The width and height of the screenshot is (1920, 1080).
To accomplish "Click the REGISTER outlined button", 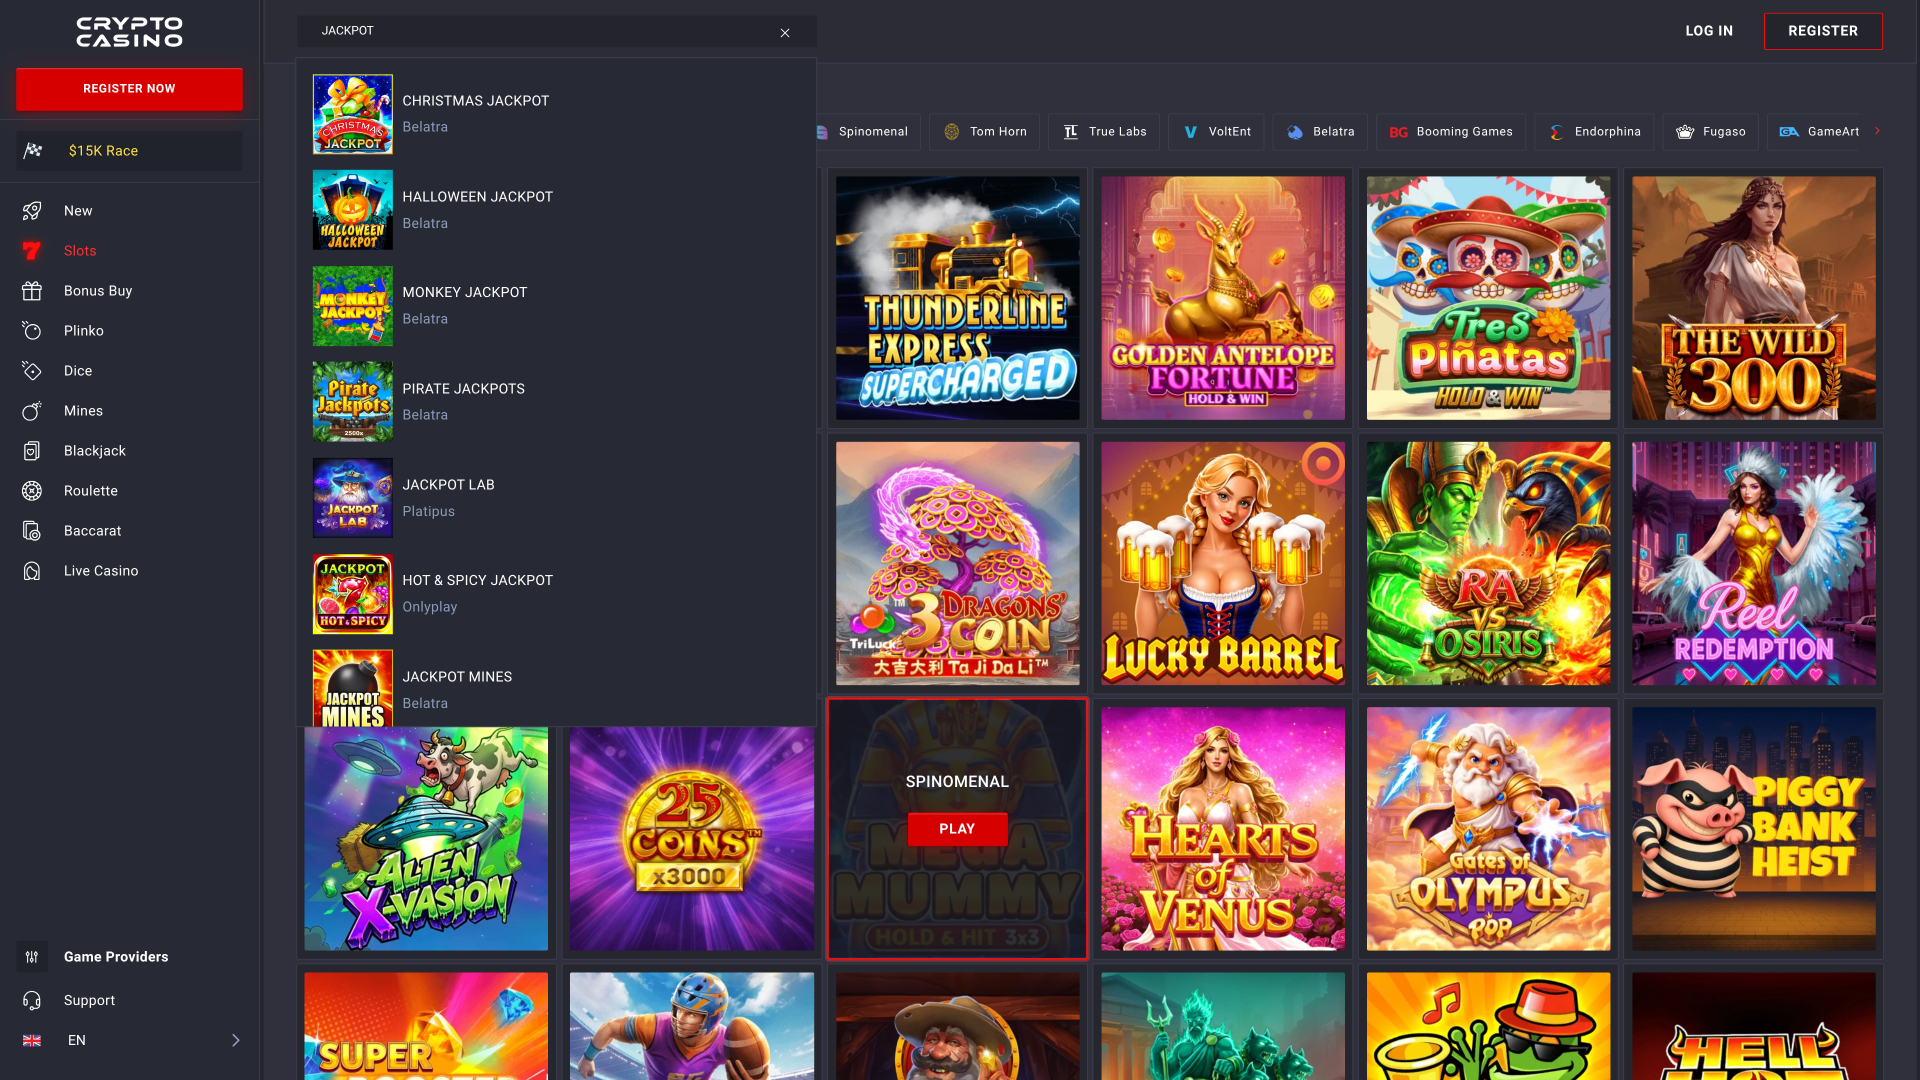I will click(x=1823, y=31).
